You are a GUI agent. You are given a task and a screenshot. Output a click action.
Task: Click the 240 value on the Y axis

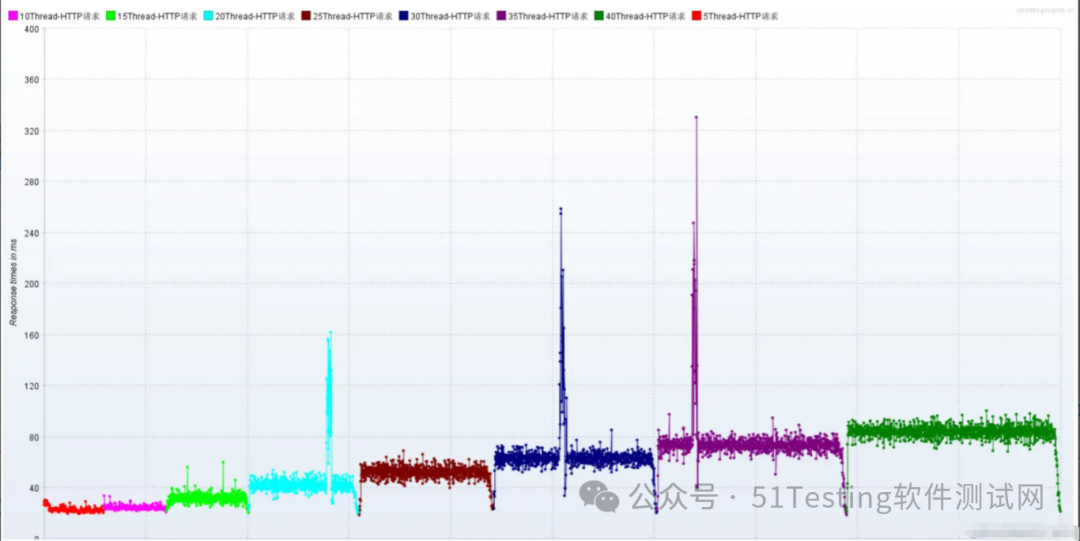pyautogui.click(x=33, y=233)
